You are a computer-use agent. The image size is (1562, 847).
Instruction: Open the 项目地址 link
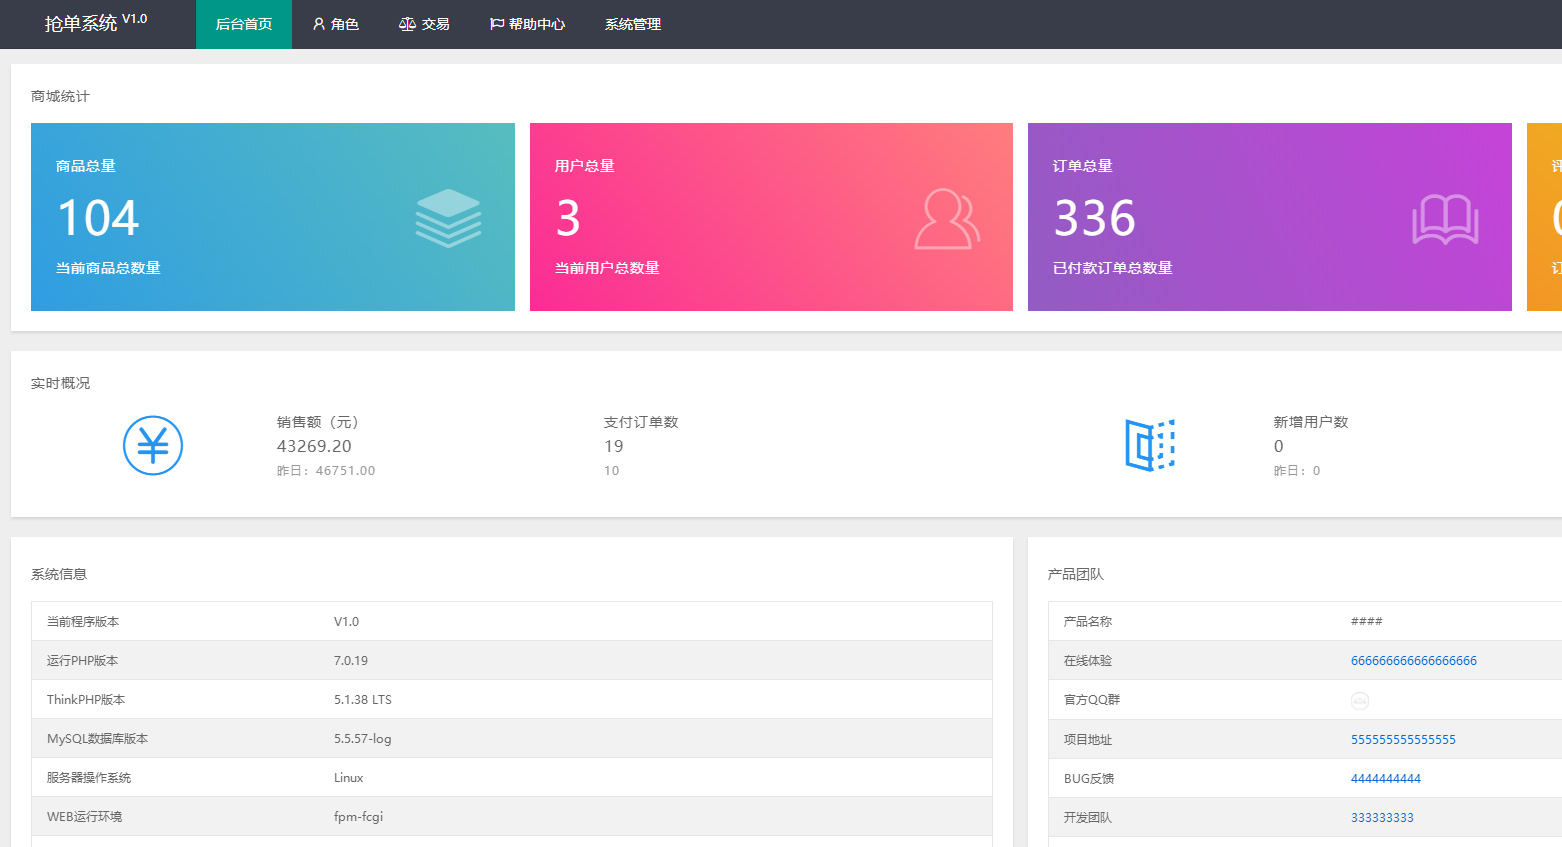click(x=1405, y=739)
